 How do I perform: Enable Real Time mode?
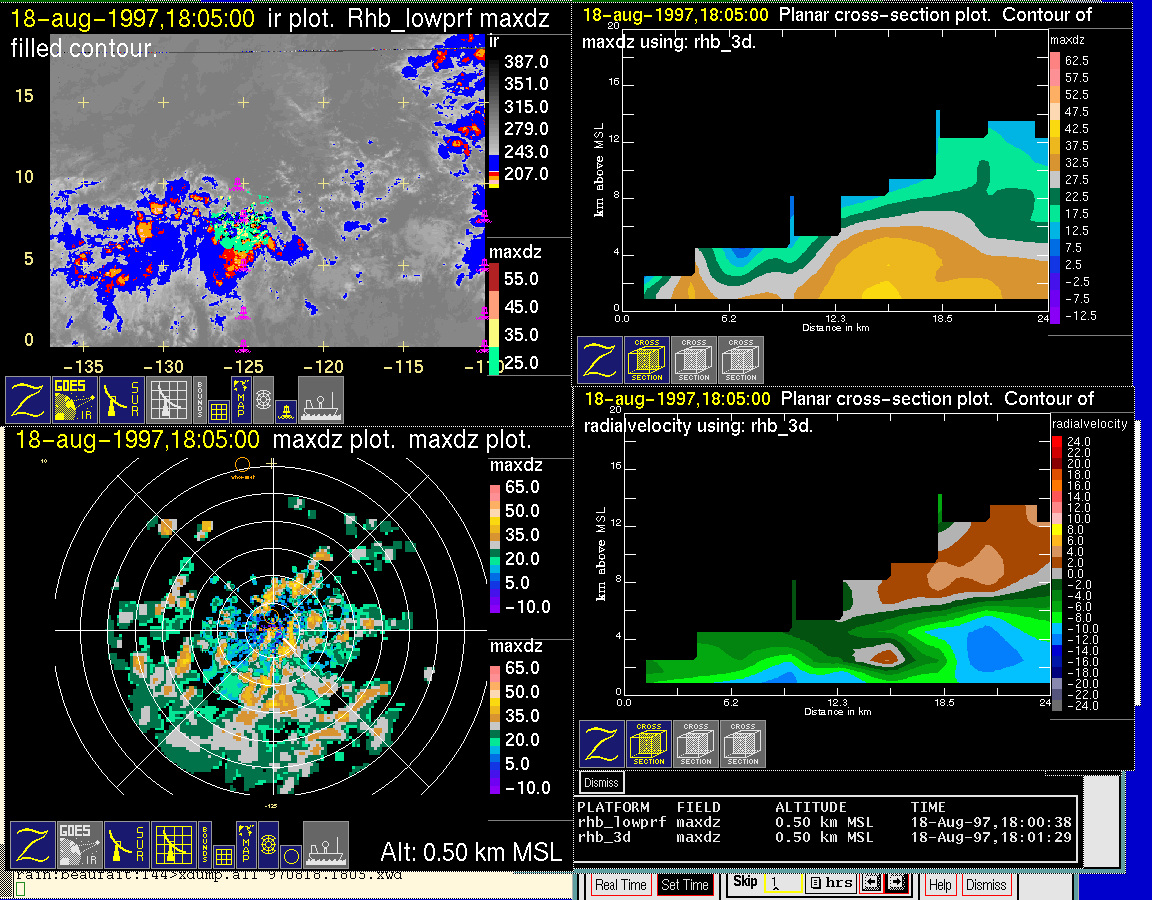click(x=620, y=885)
